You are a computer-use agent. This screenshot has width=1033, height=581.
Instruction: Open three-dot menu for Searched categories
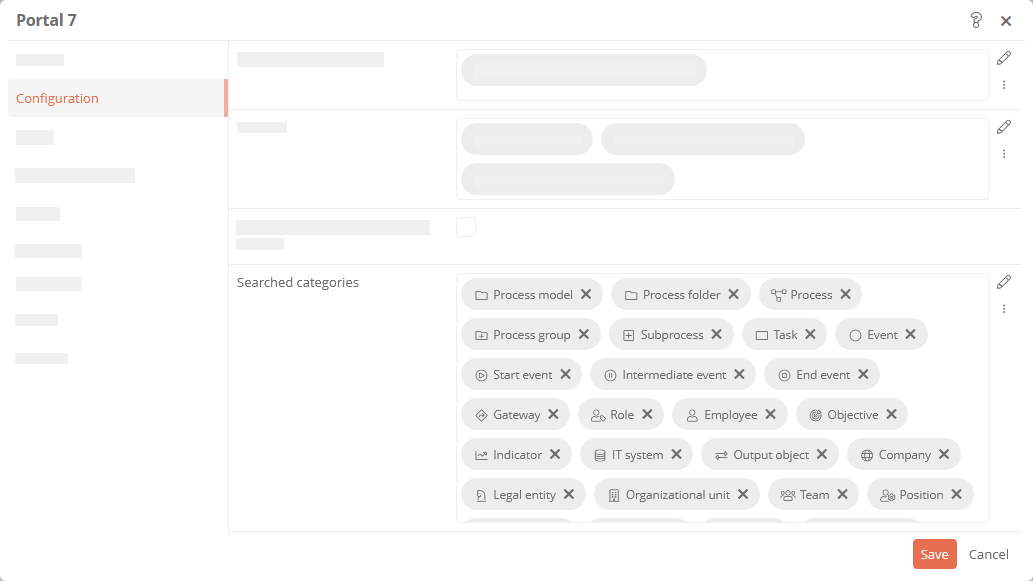1004,308
